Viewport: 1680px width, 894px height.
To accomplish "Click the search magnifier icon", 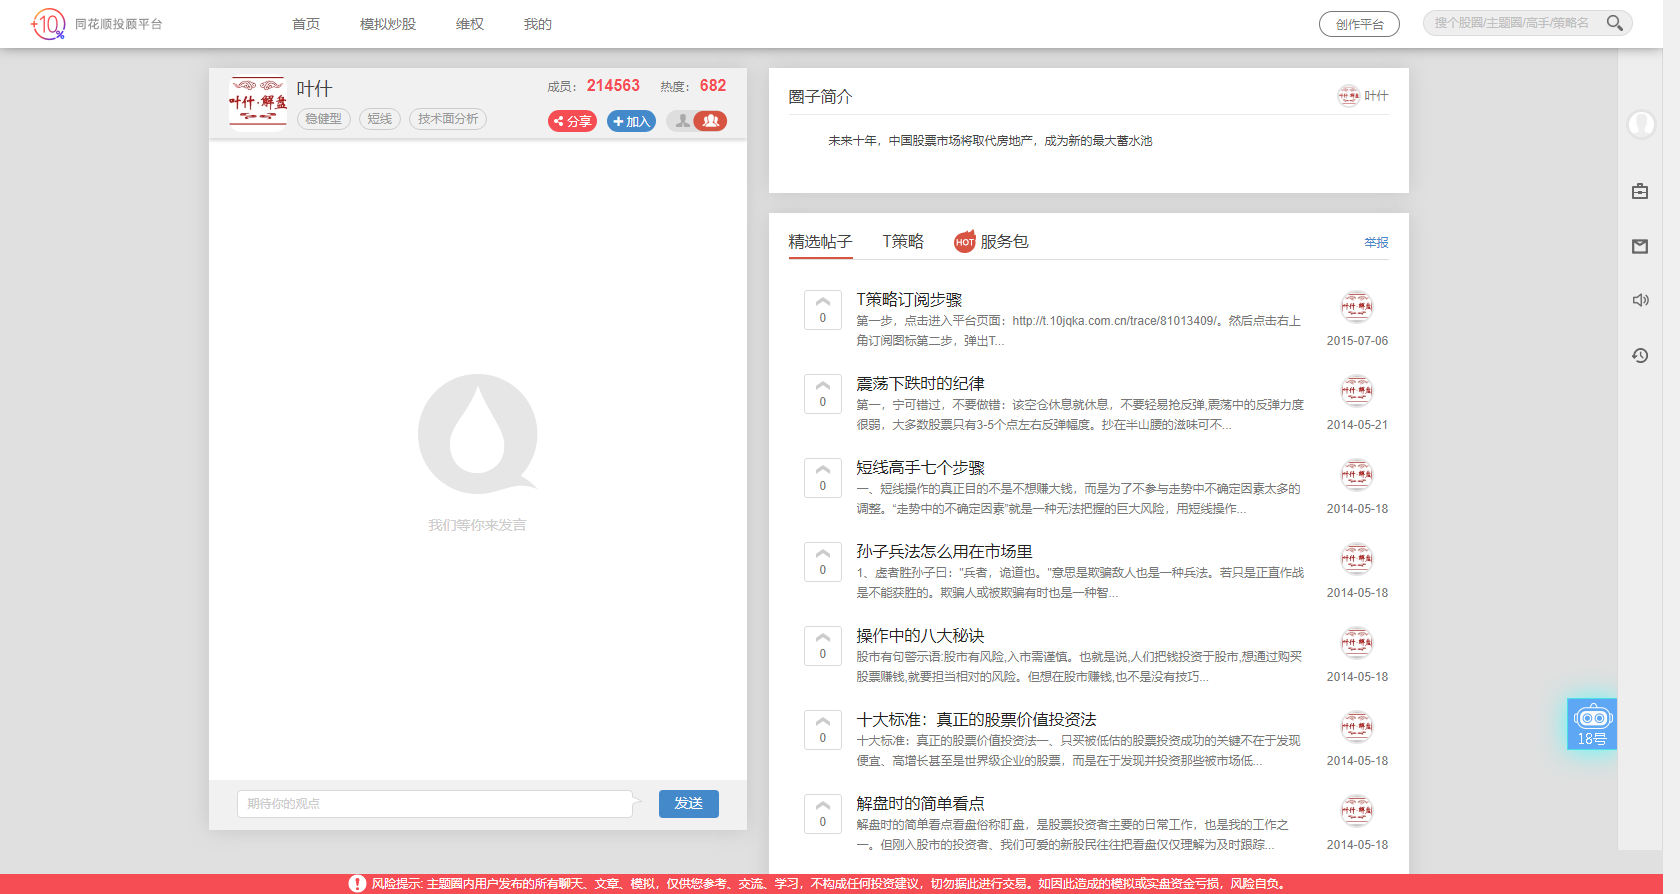I will [1614, 23].
